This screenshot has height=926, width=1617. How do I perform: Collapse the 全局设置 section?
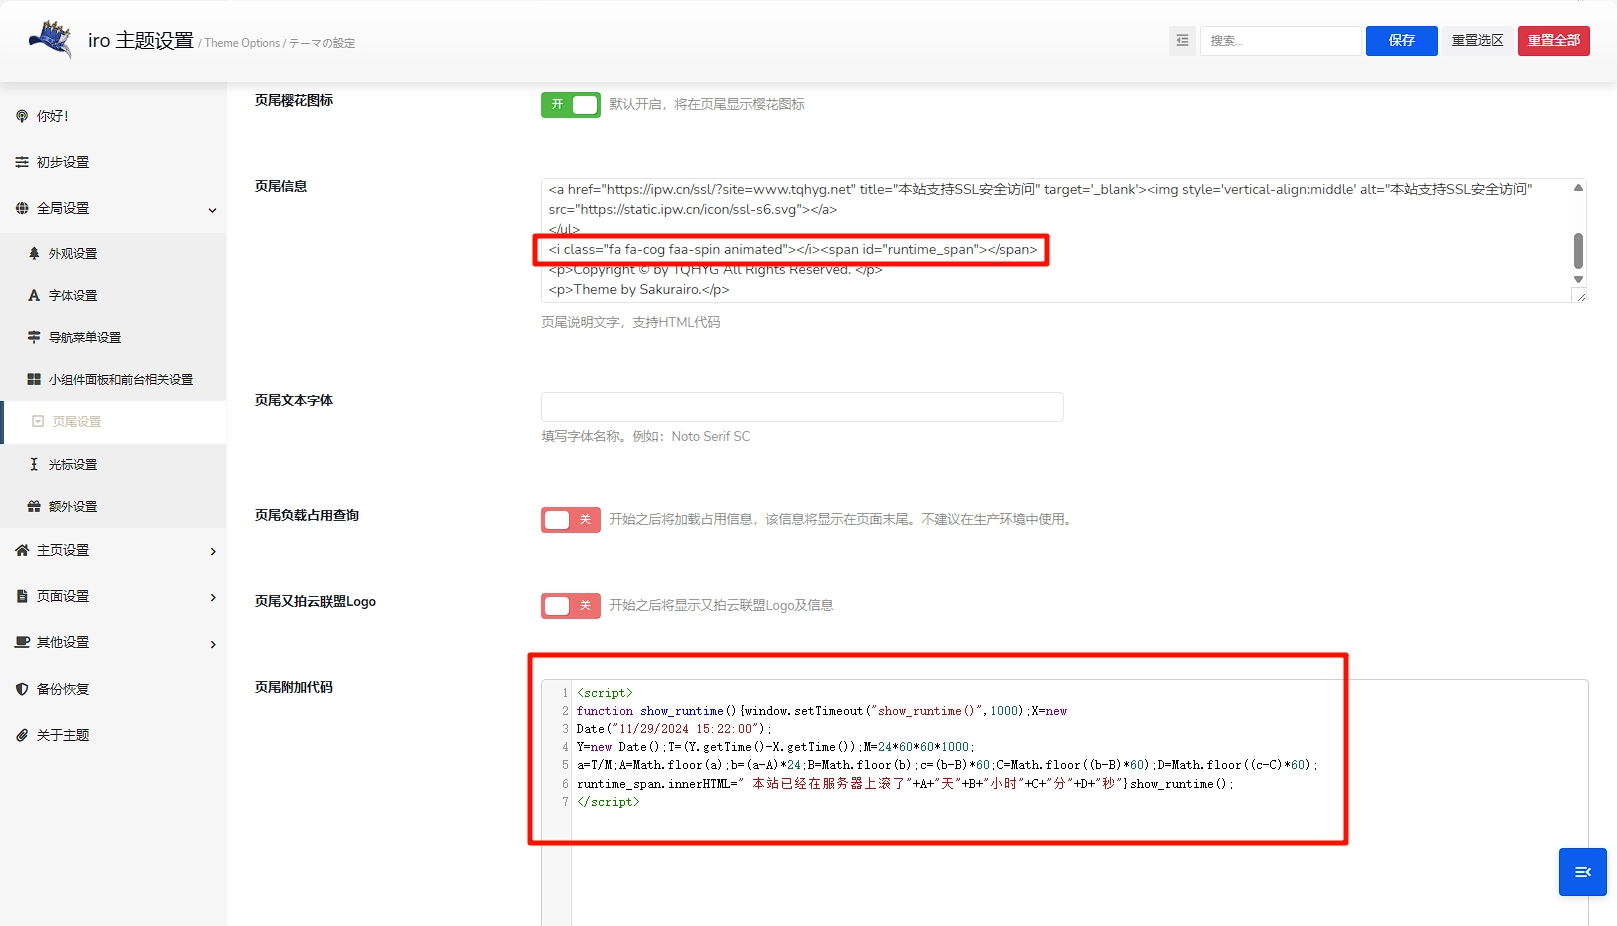click(x=212, y=209)
